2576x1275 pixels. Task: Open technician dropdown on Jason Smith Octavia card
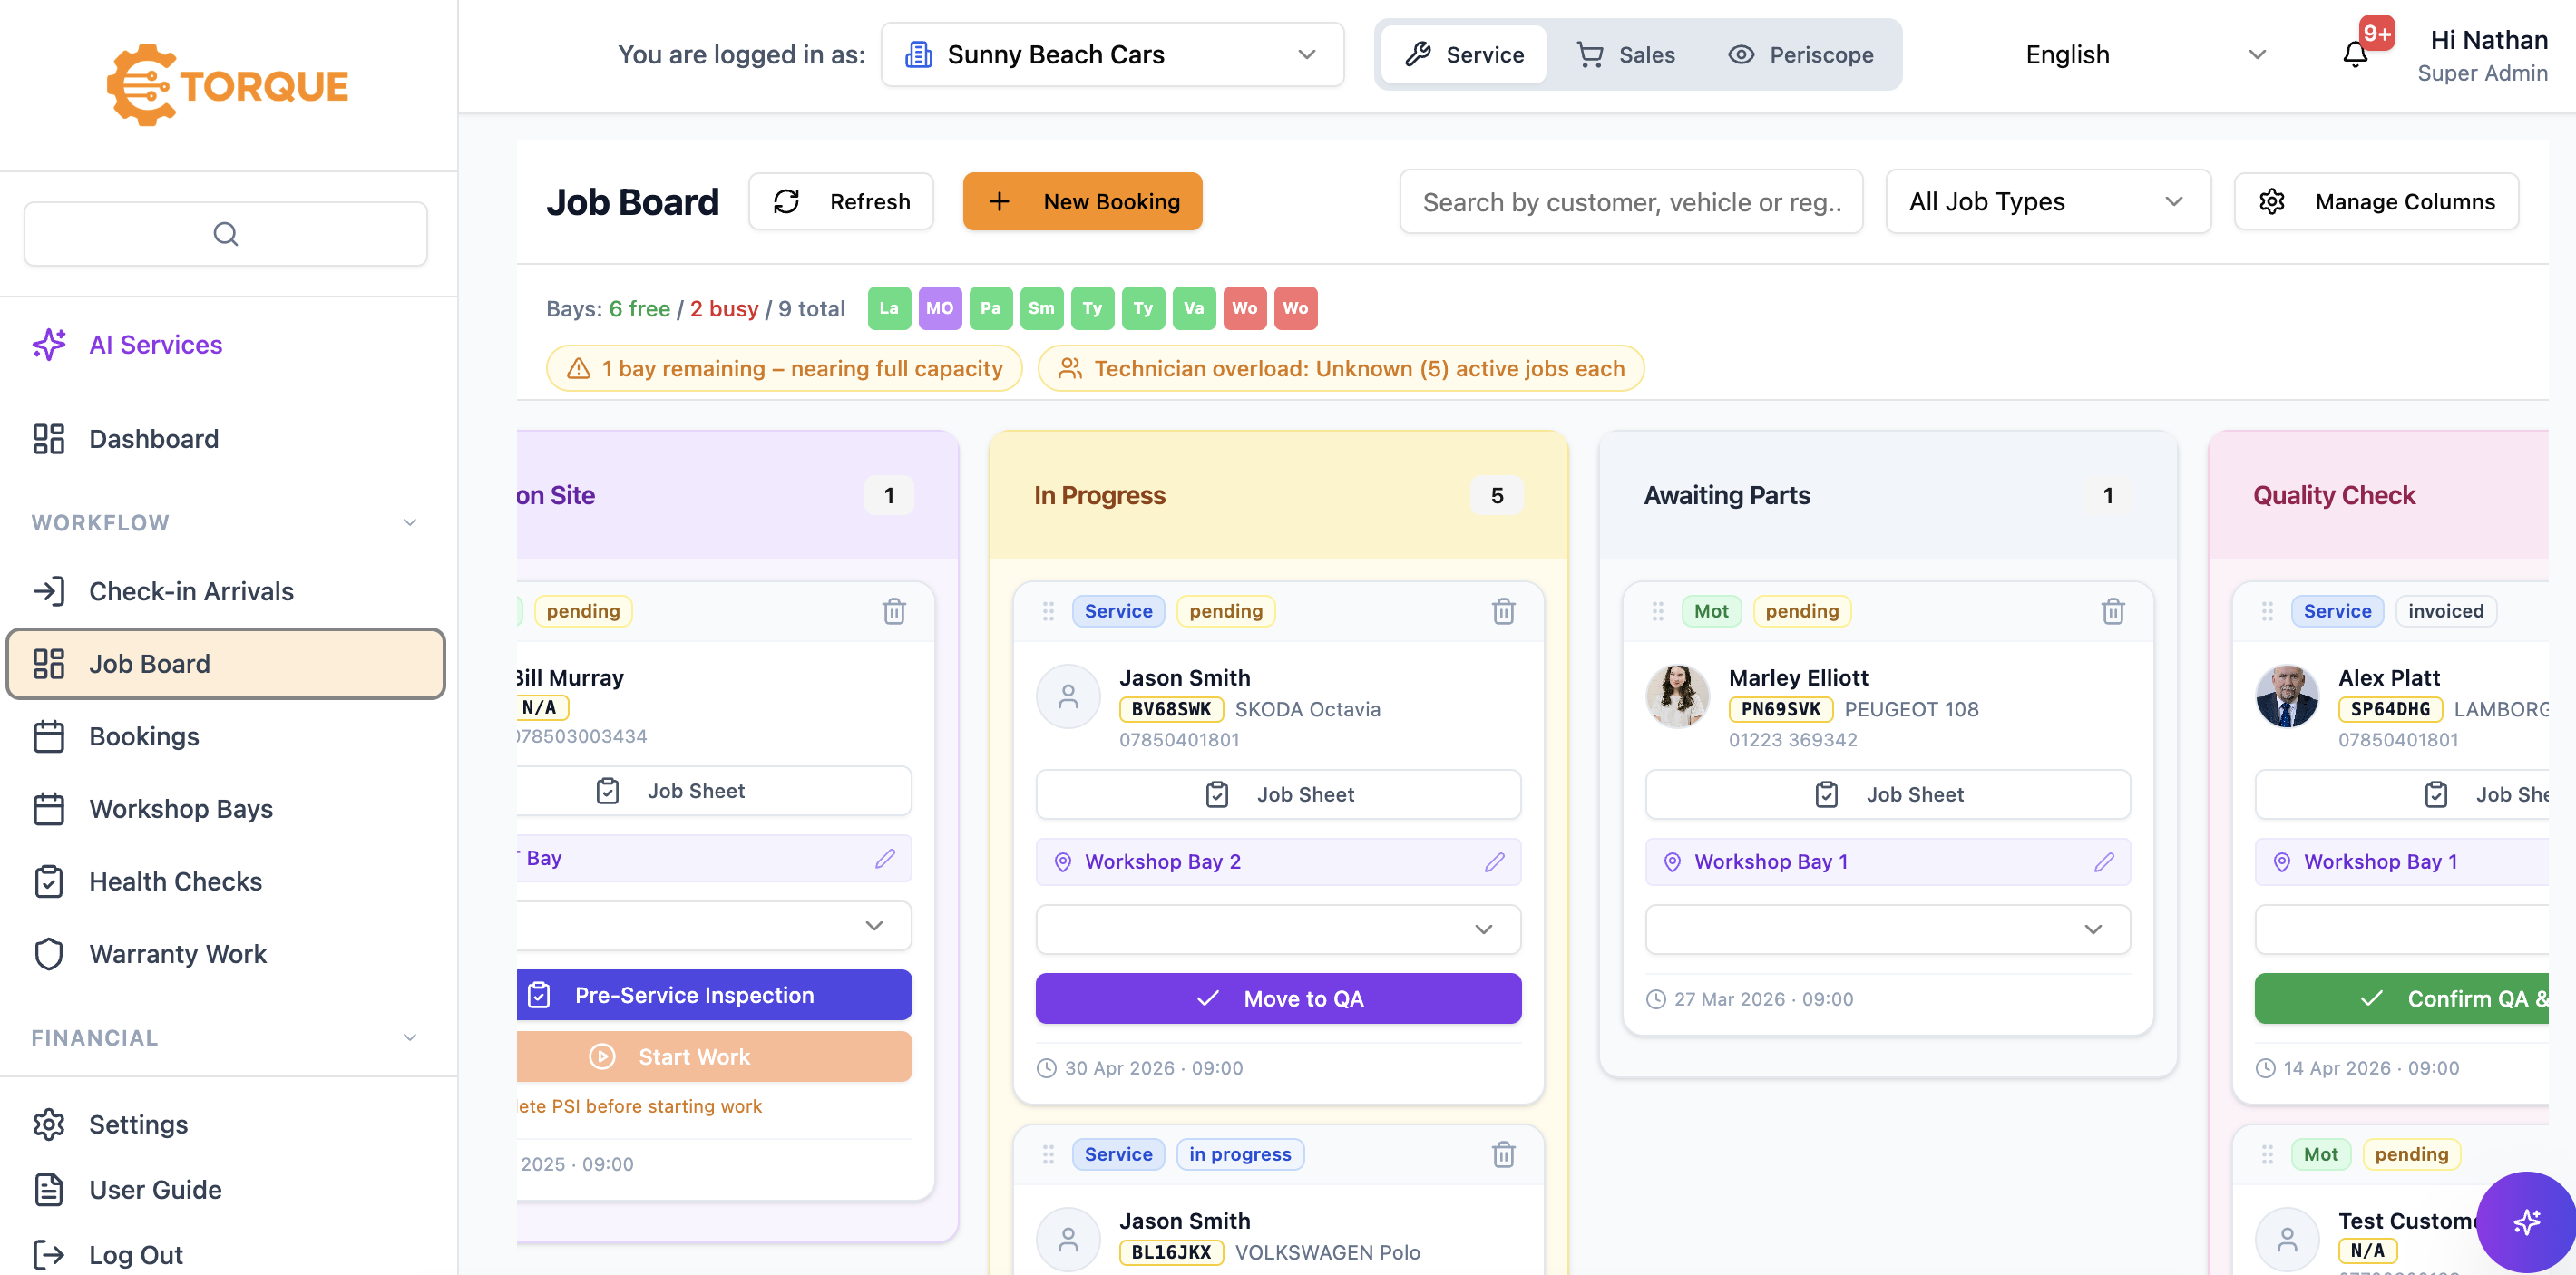1278,929
